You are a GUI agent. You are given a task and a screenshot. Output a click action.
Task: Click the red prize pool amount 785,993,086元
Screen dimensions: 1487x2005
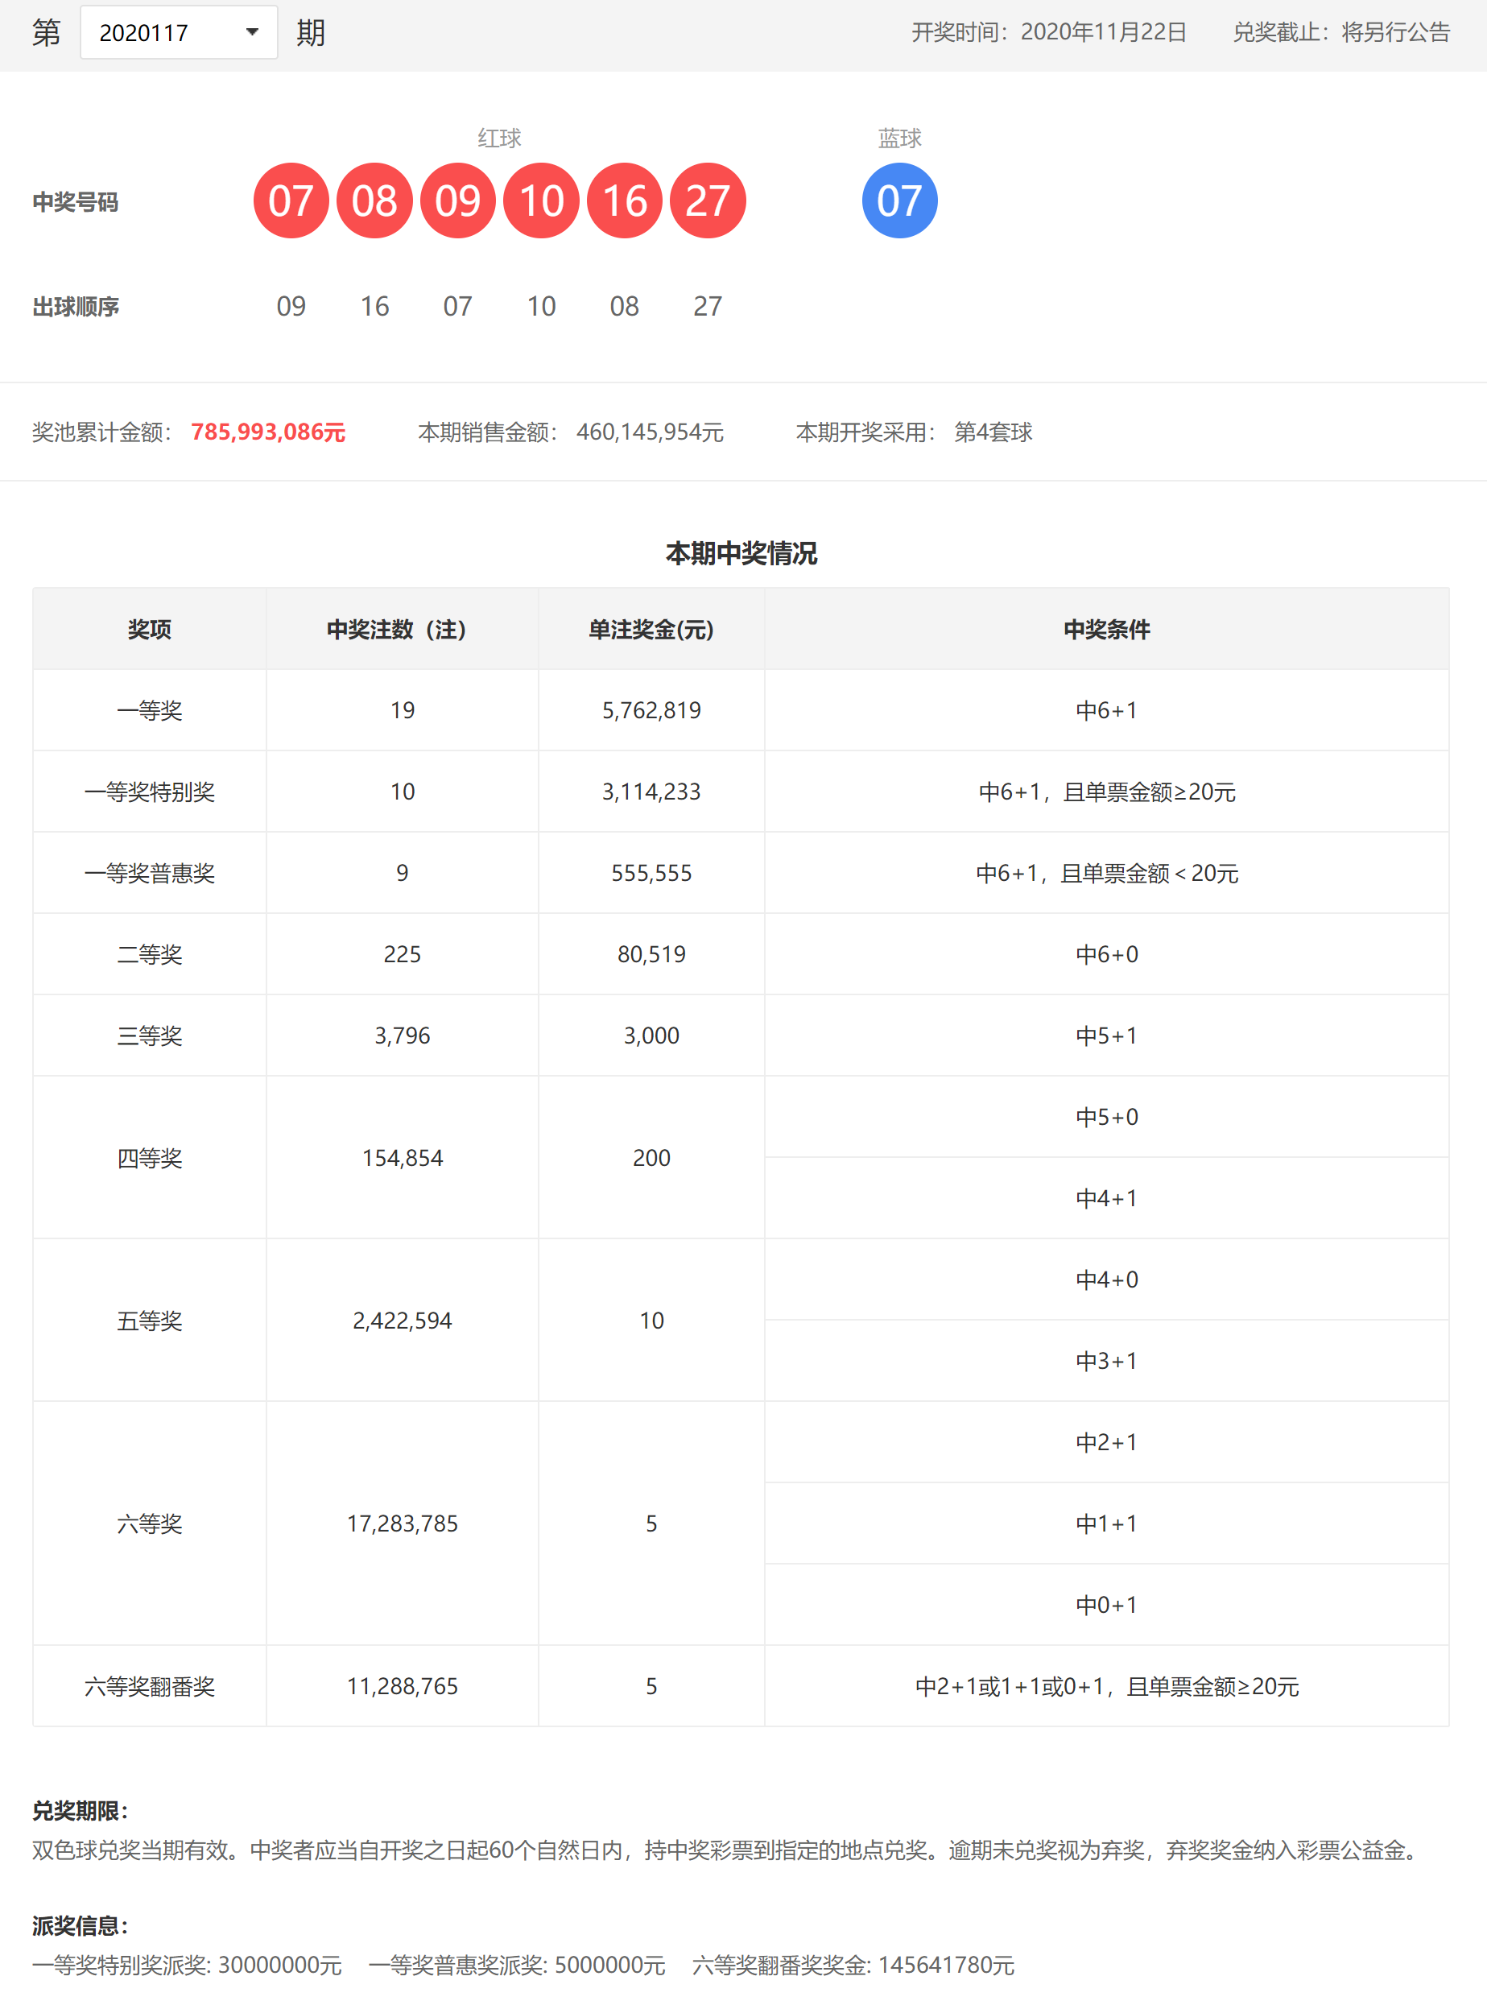tap(268, 432)
